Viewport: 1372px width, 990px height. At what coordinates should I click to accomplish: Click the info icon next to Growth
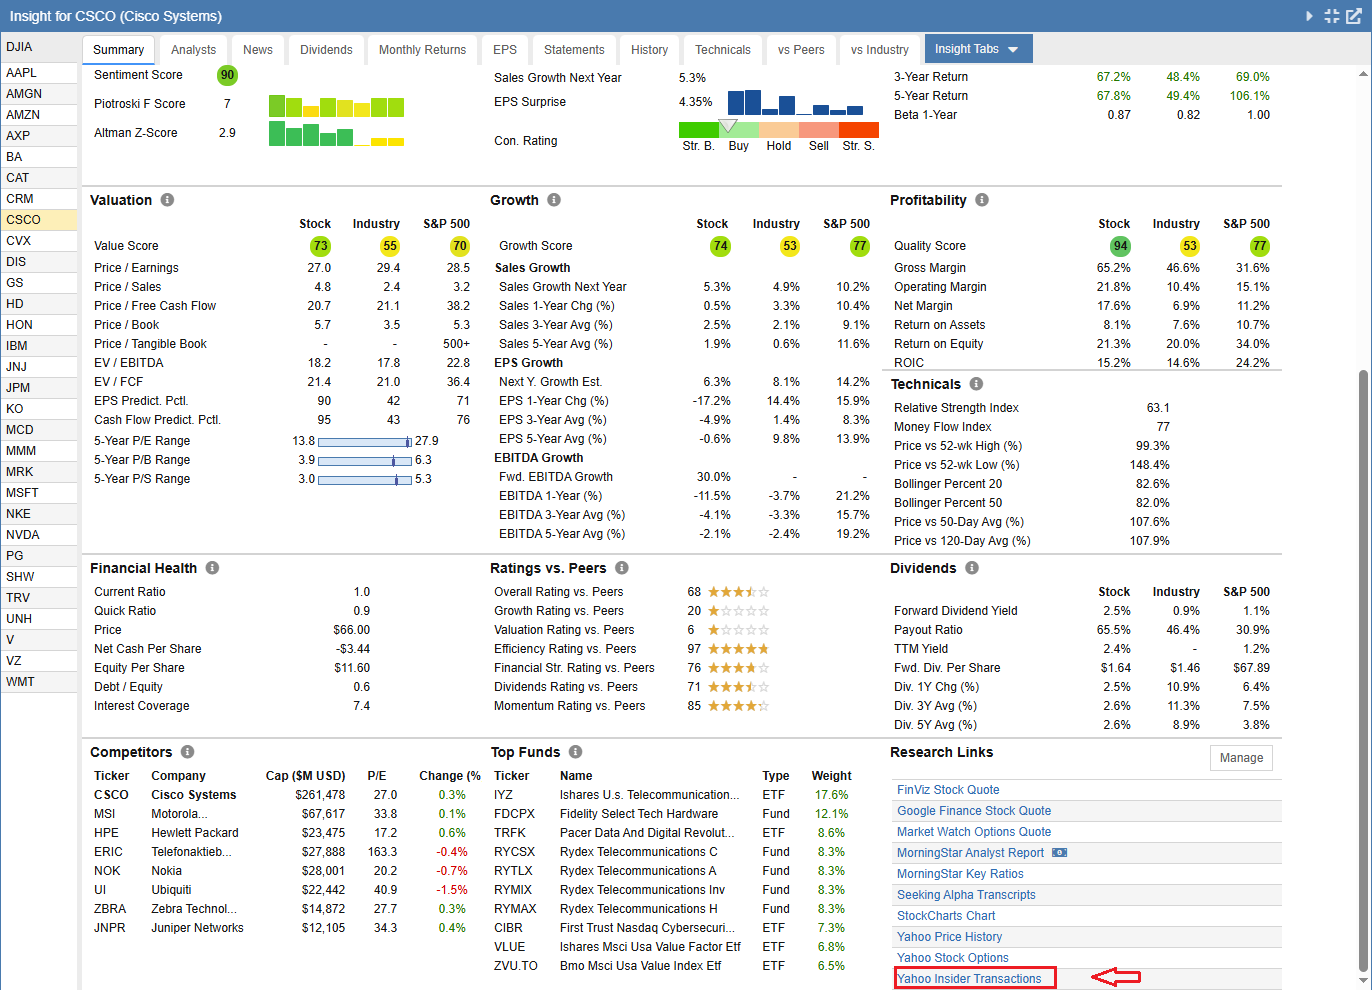554,200
